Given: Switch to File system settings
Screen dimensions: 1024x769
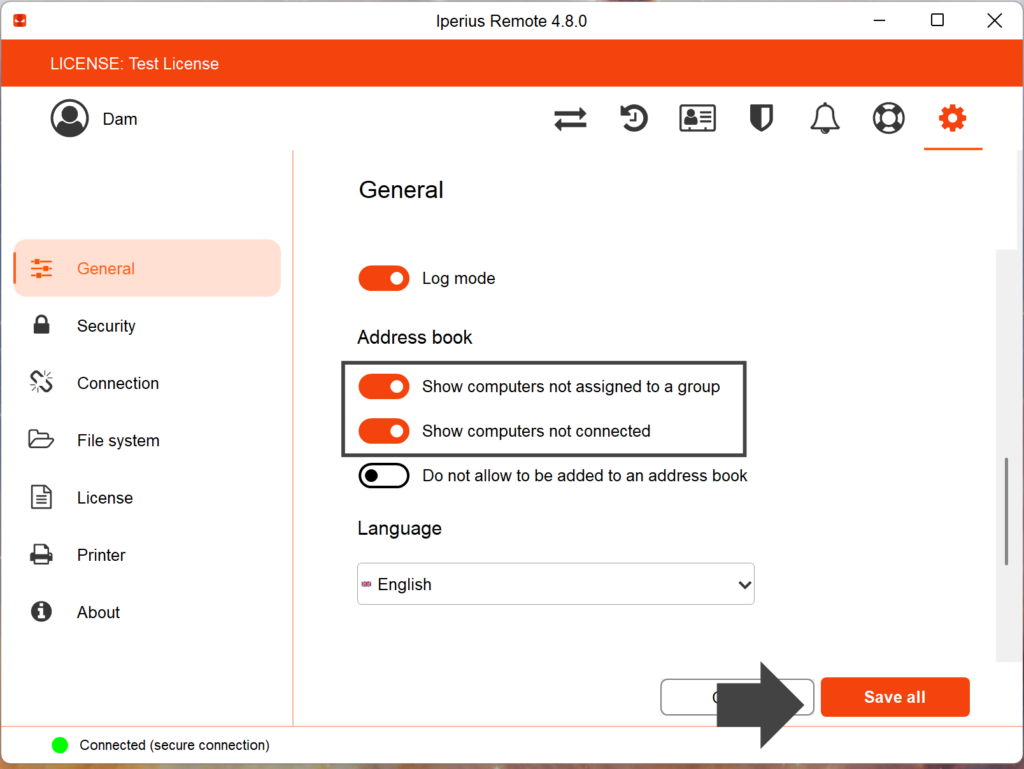Looking at the screenshot, I should coord(147,441).
